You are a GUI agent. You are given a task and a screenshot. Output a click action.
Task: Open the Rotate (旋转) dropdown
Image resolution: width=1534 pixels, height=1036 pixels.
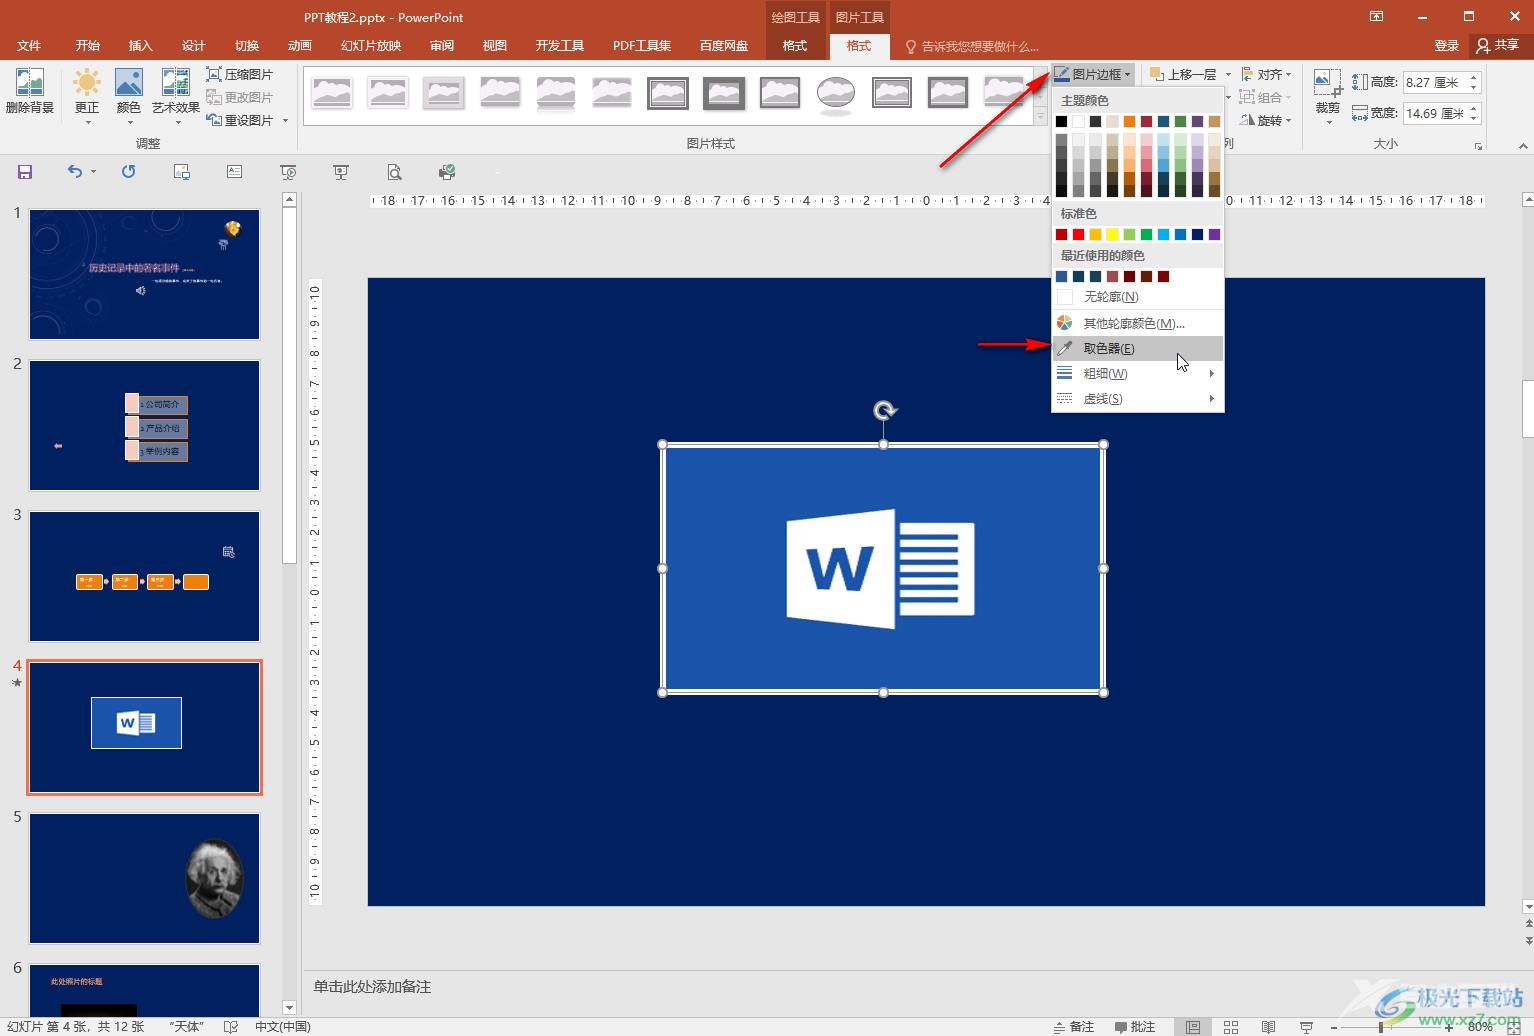[x=1267, y=120]
